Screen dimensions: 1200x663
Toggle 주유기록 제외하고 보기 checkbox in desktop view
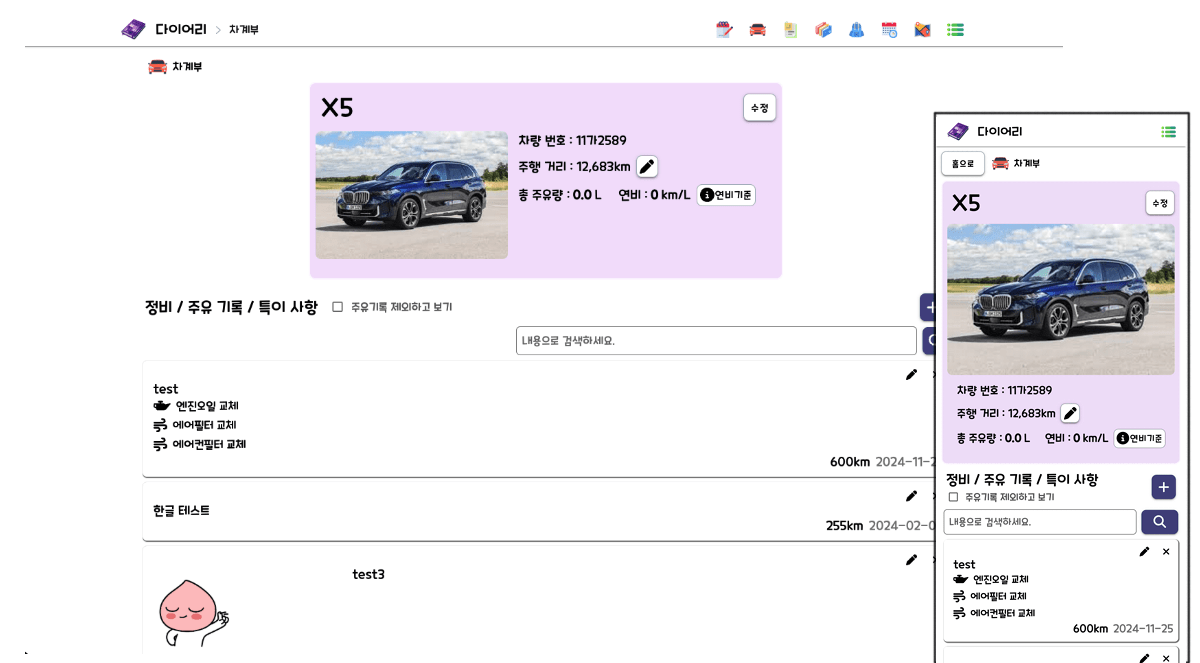(338, 307)
